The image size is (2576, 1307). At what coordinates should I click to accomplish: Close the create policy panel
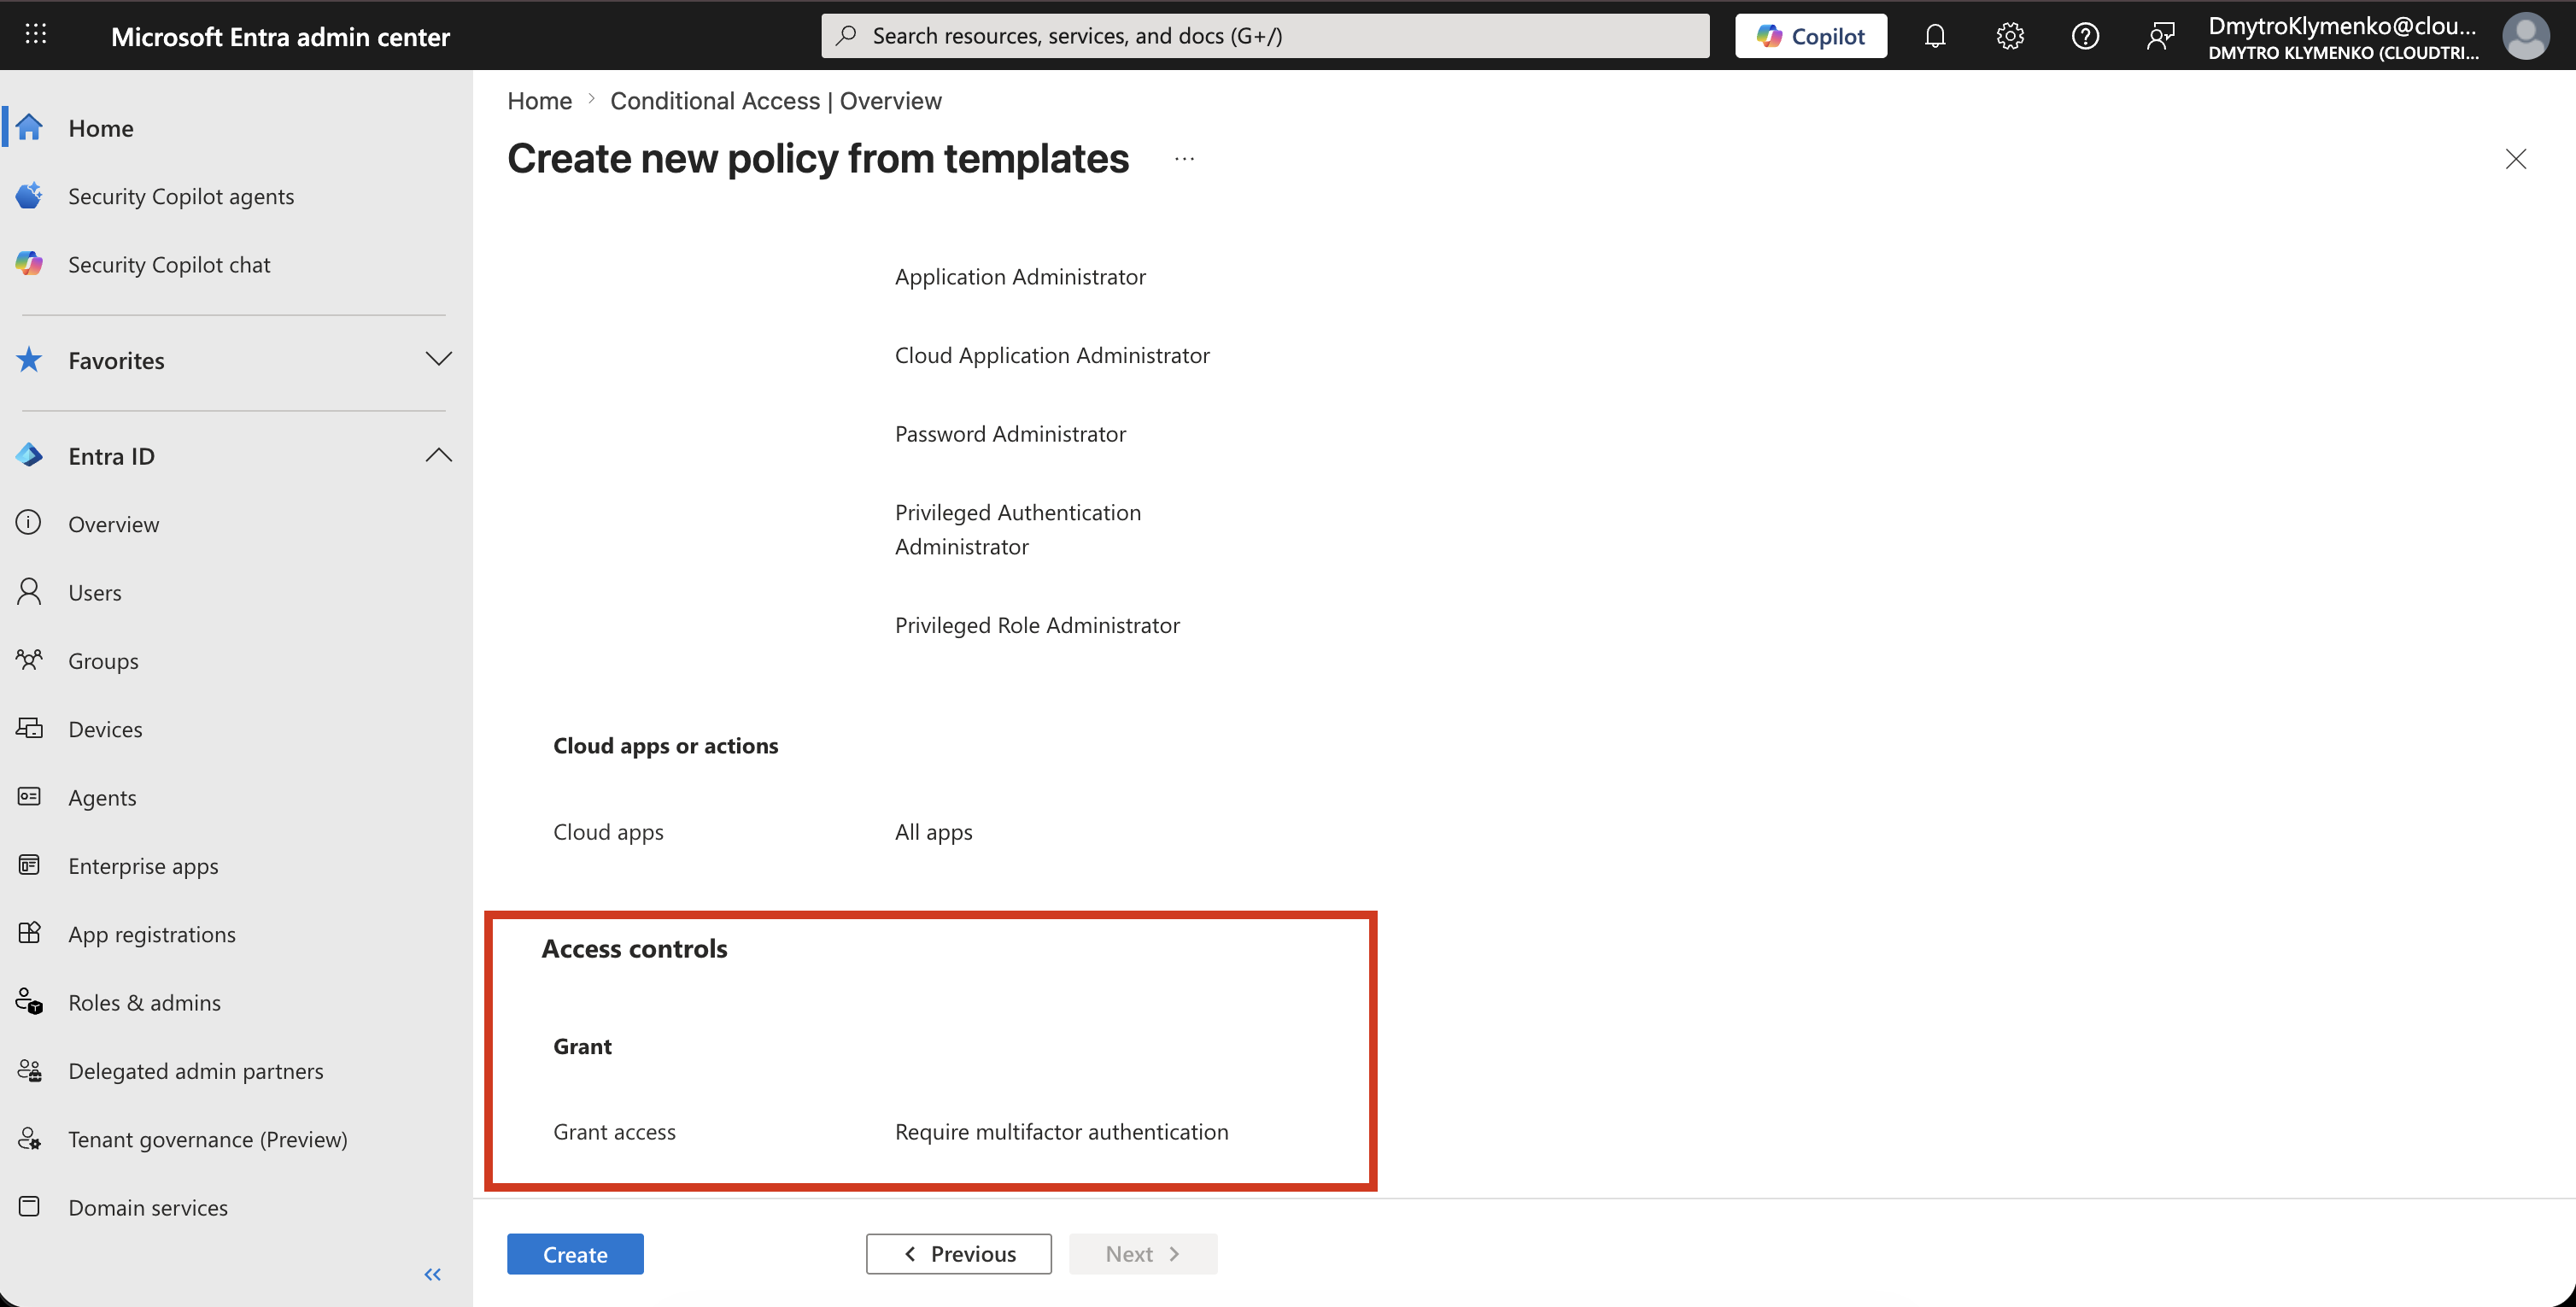[2515, 159]
